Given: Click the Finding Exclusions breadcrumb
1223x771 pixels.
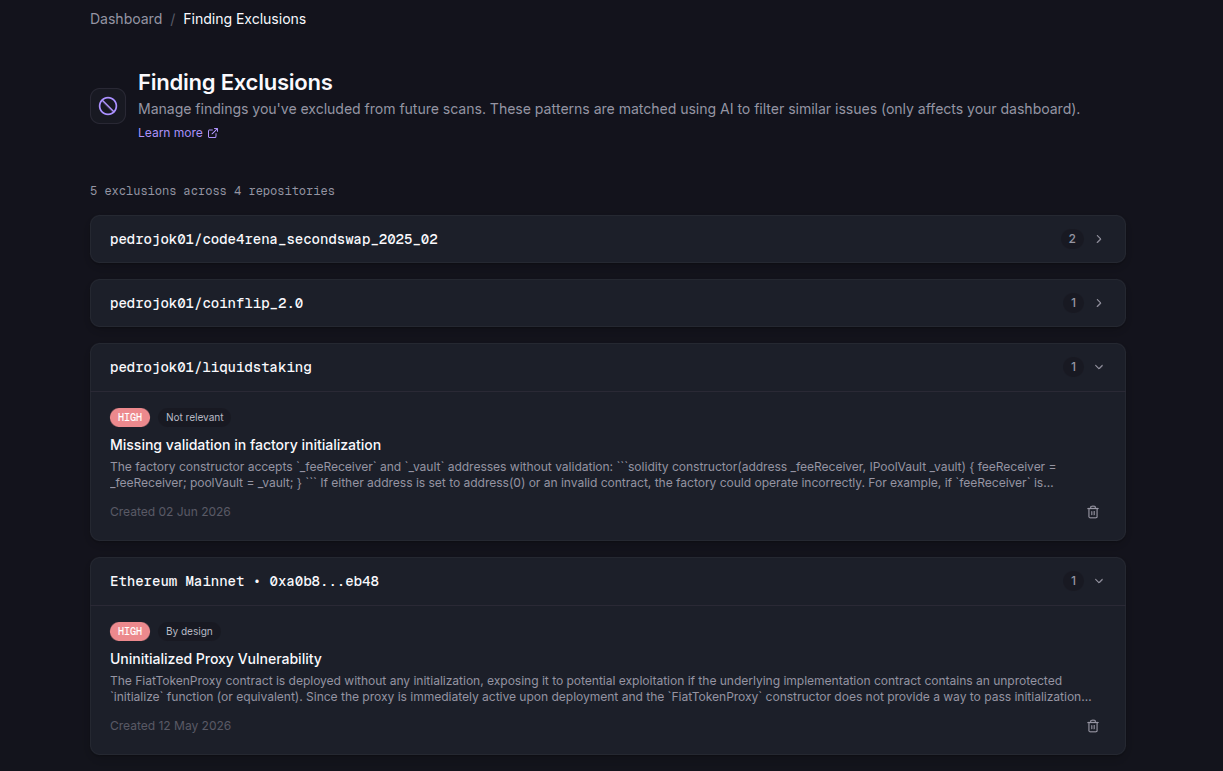Looking at the screenshot, I should (245, 19).
